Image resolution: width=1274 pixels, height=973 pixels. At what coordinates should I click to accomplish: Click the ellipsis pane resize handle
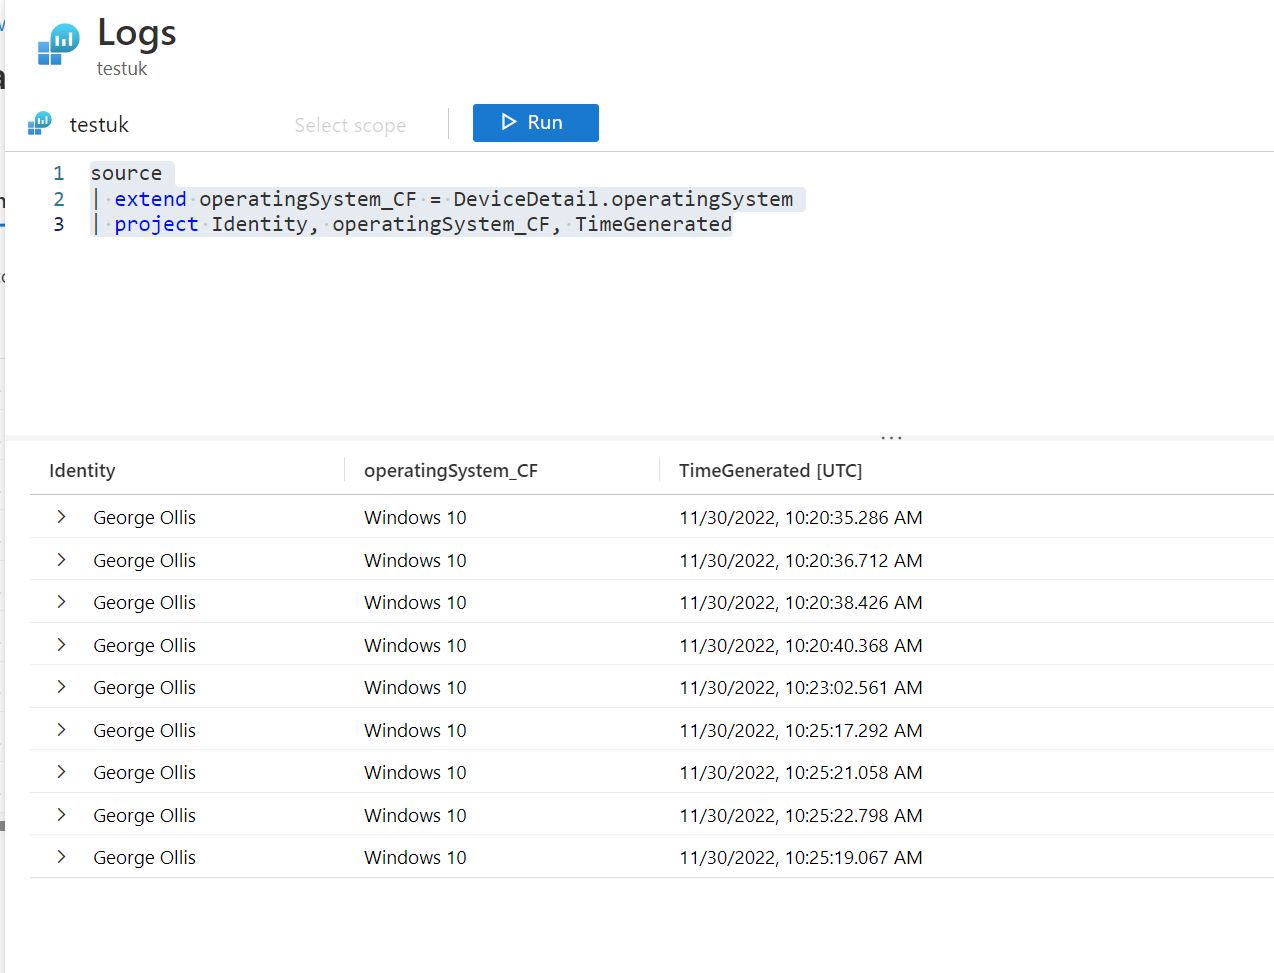(x=891, y=438)
